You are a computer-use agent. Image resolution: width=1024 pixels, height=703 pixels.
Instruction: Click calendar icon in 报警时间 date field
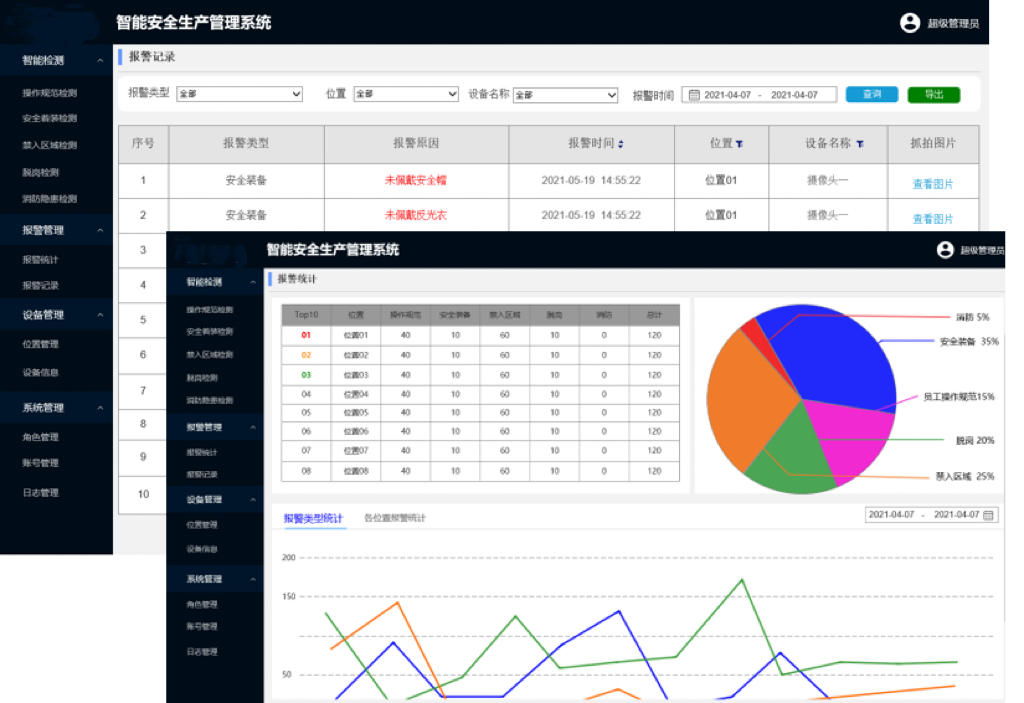click(x=694, y=95)
